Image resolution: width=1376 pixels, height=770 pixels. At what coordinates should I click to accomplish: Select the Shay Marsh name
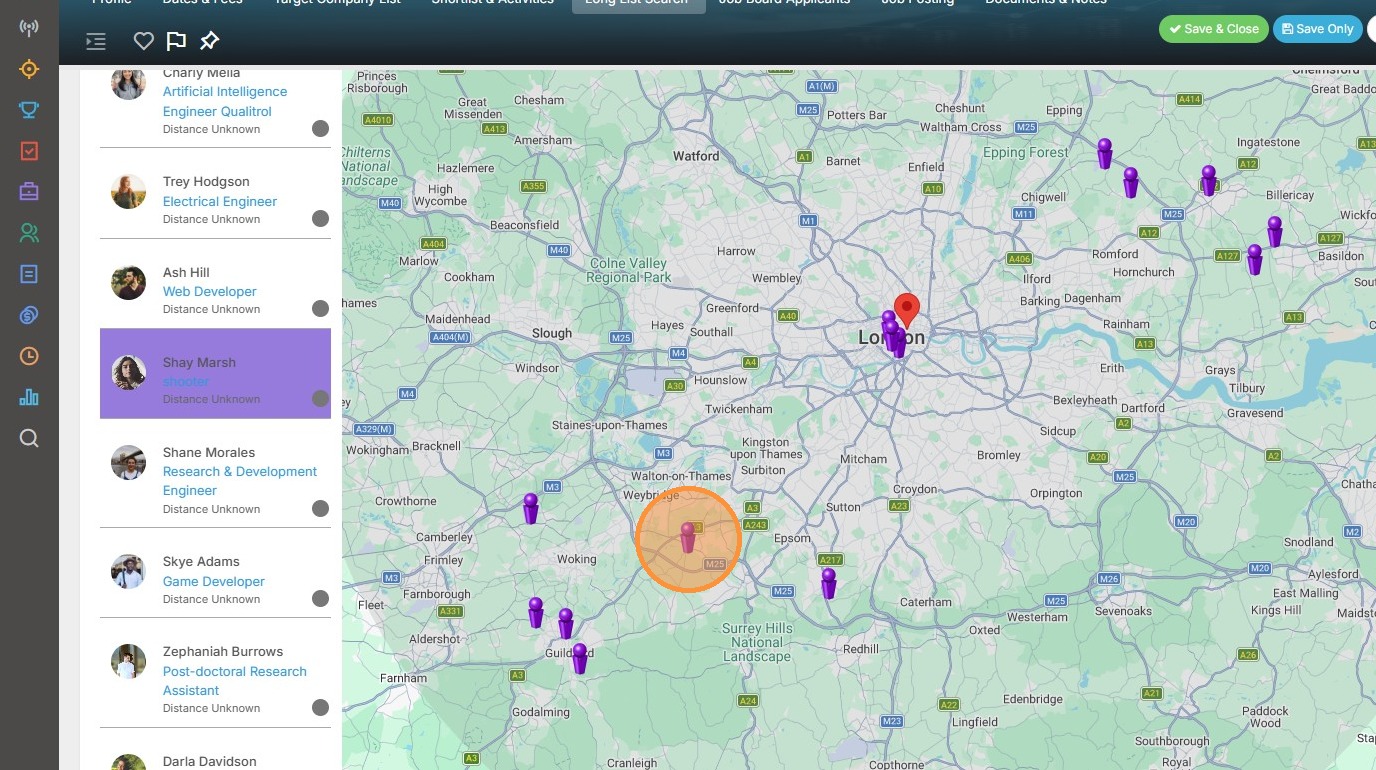pyautogui.click(x=199, y=362)
